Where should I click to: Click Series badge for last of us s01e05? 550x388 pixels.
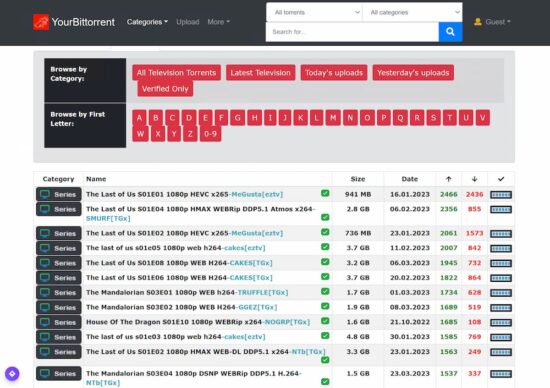[59, 248]
